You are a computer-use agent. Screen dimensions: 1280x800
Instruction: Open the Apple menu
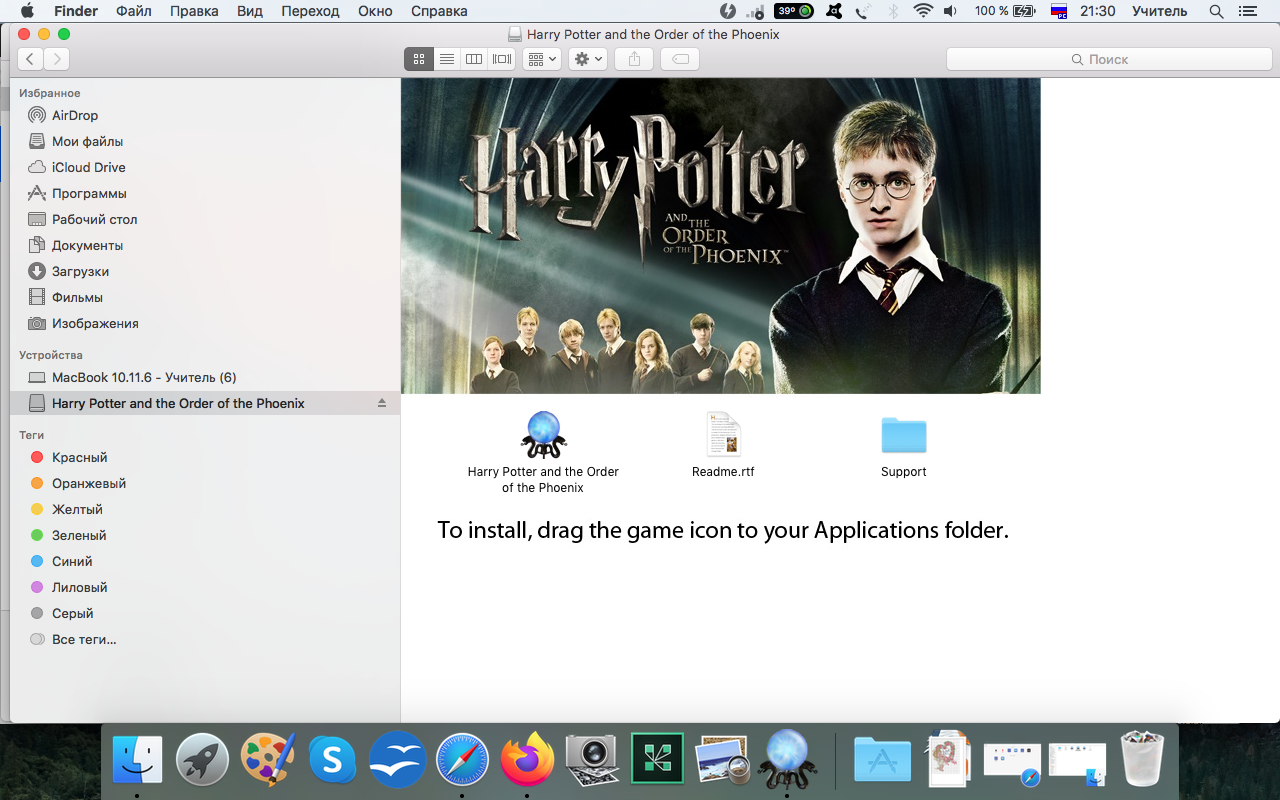[x=27, y=11]
